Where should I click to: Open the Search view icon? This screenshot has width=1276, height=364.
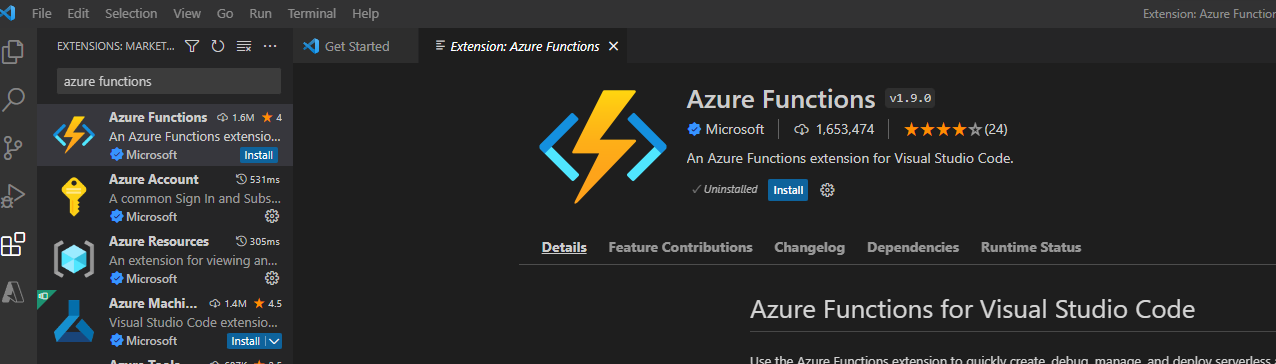point(14,100)
